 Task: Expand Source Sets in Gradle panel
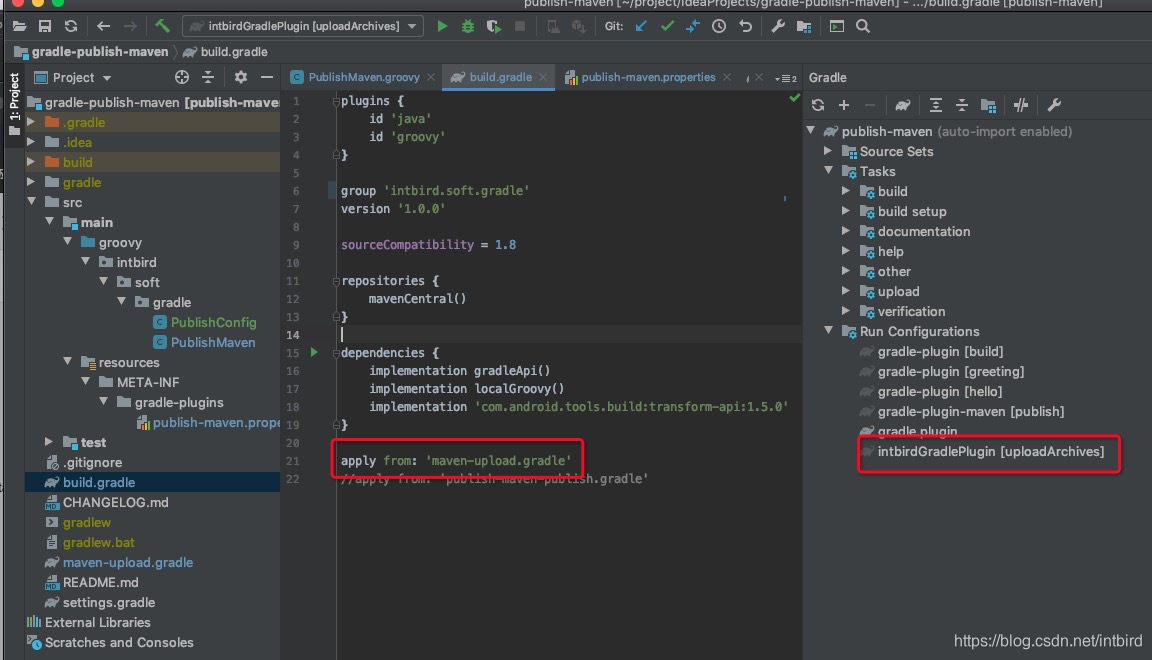point(828,151)
